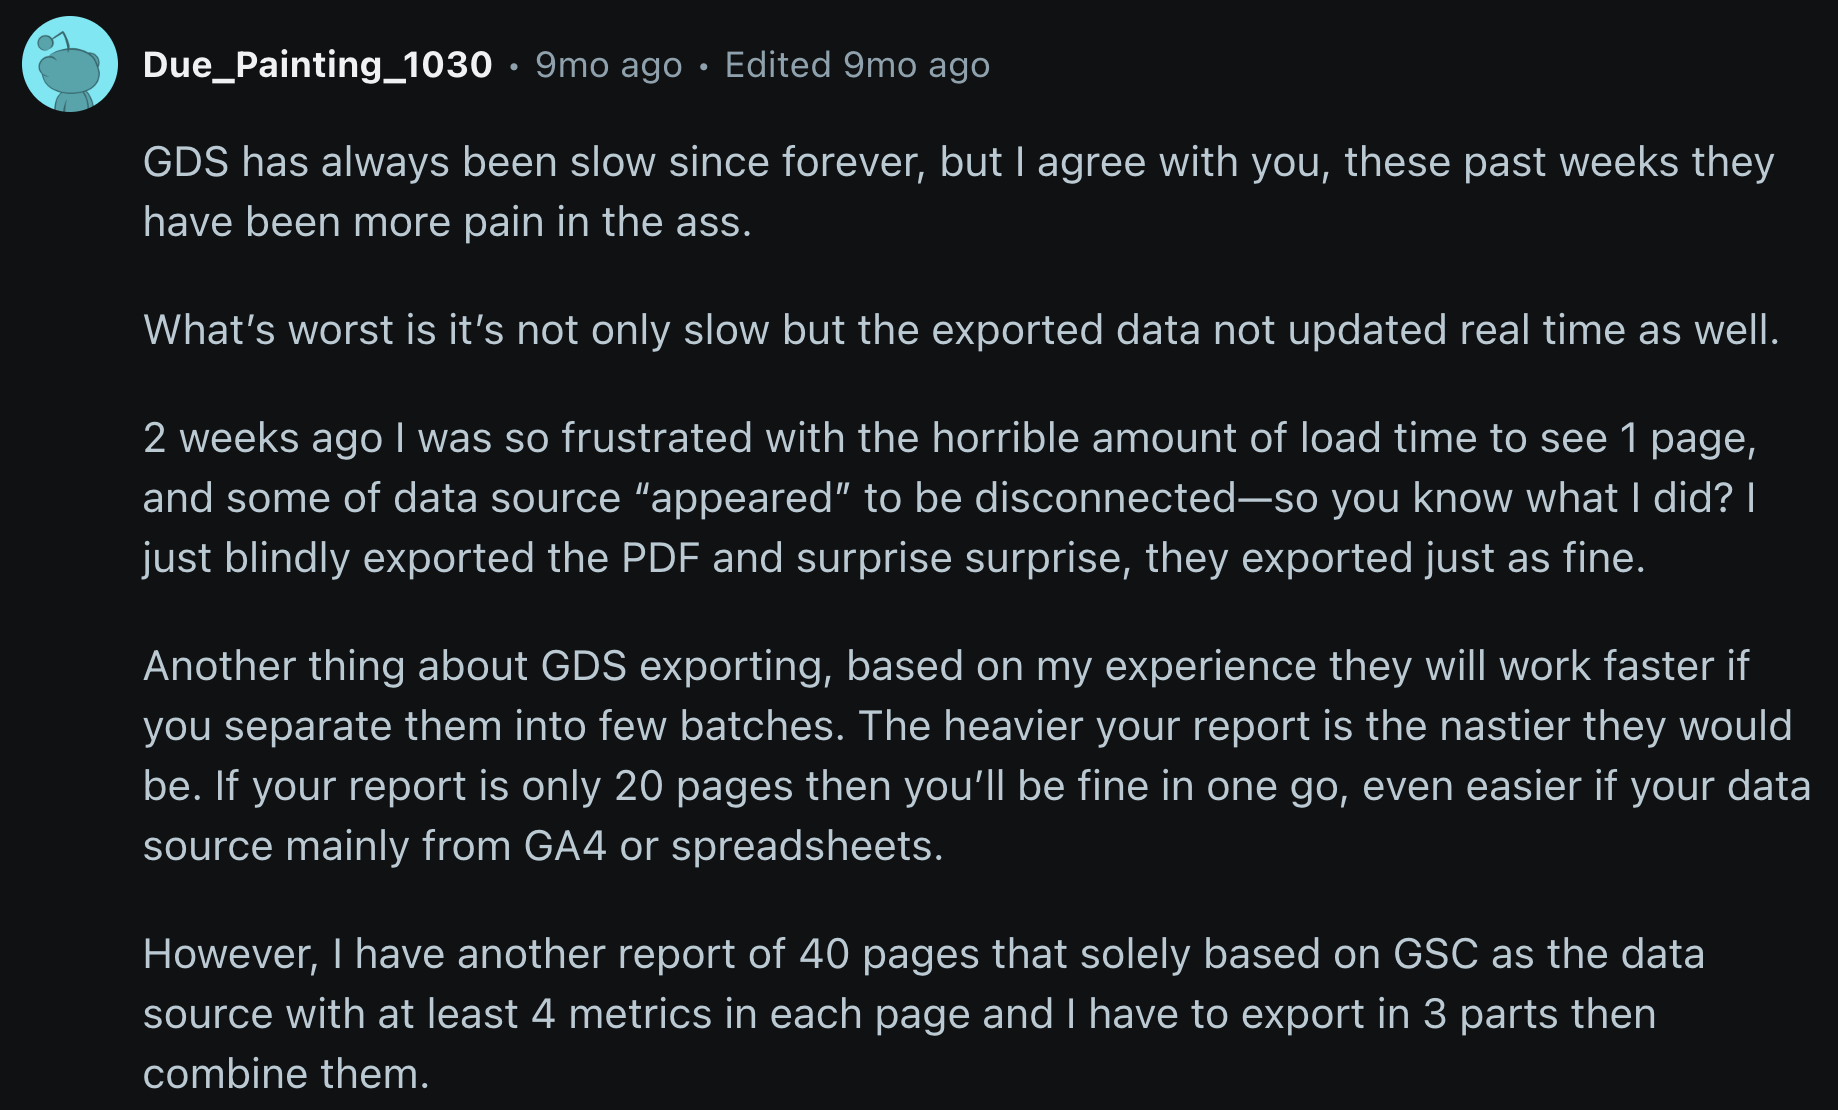This screenshot has height=1110, width=1838.
Task: Click the paragraph starting "2 weeks ago"
Action: [x=950, y=498]
